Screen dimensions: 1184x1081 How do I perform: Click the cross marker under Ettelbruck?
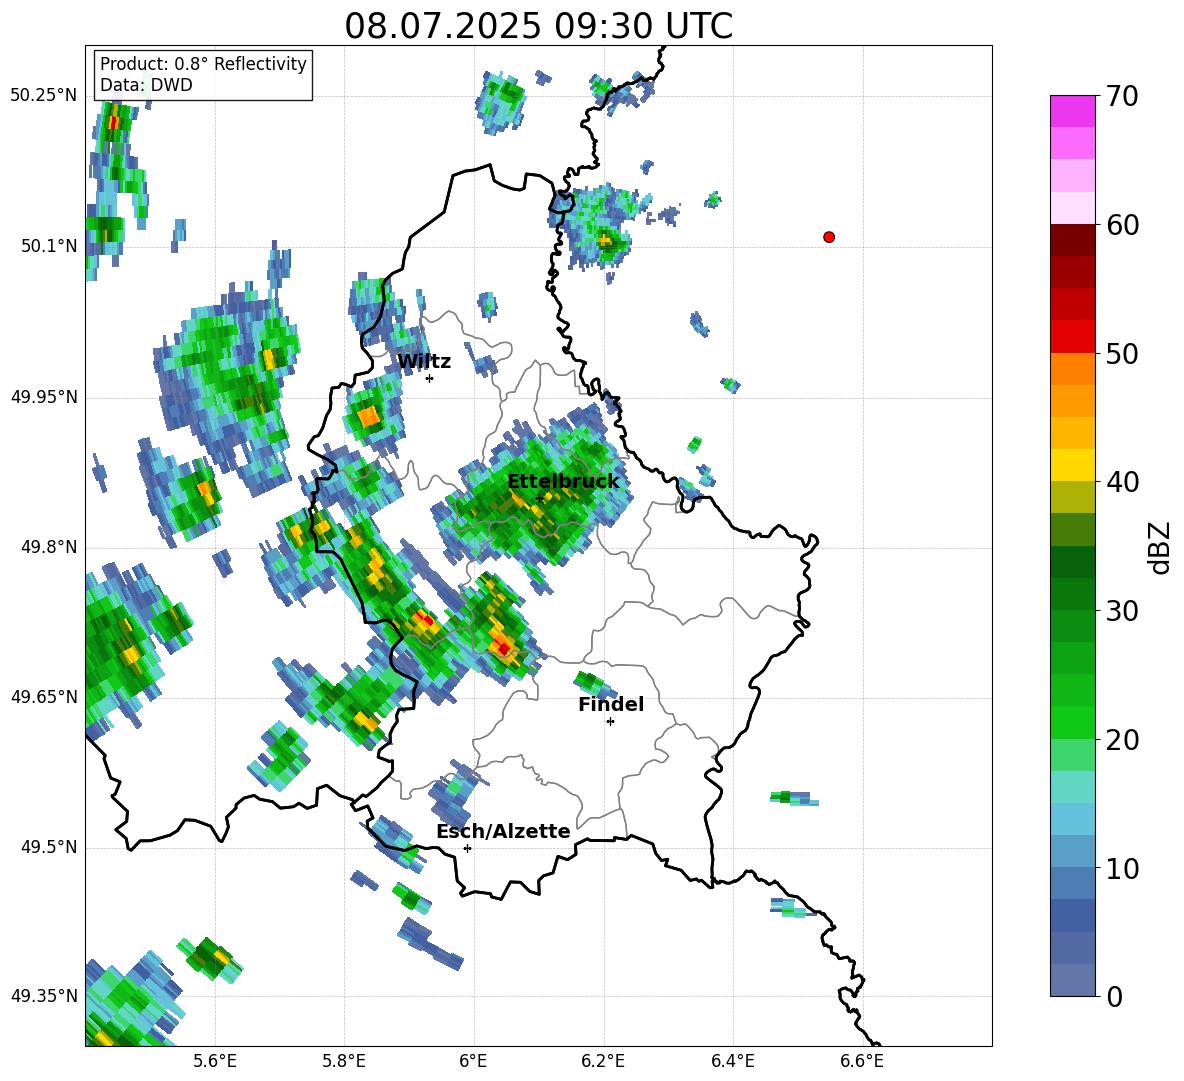pos(539,498)
